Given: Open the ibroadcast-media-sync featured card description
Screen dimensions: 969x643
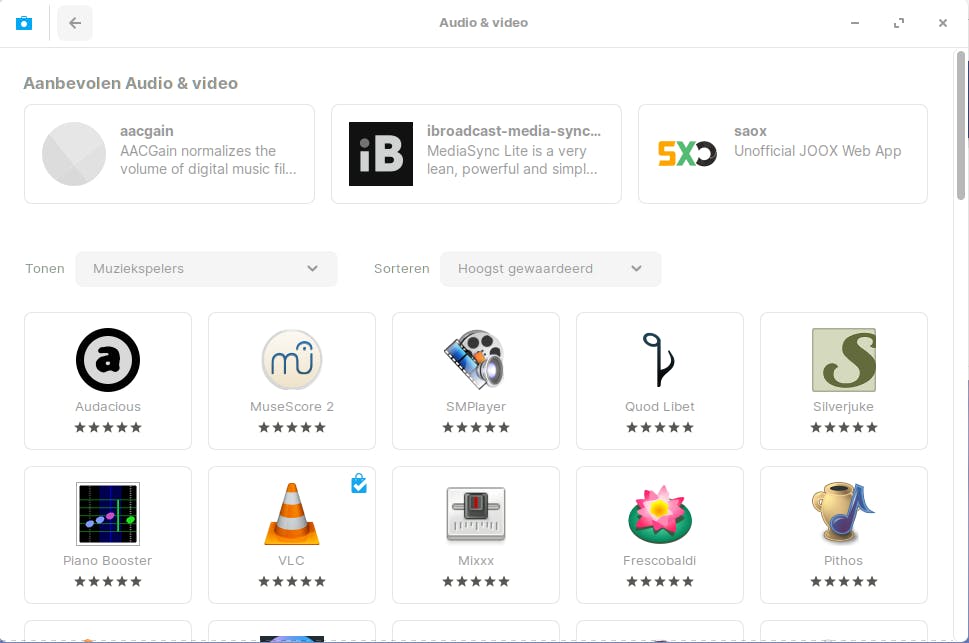Looking at the screenshot, I should (x=512, y=160).
